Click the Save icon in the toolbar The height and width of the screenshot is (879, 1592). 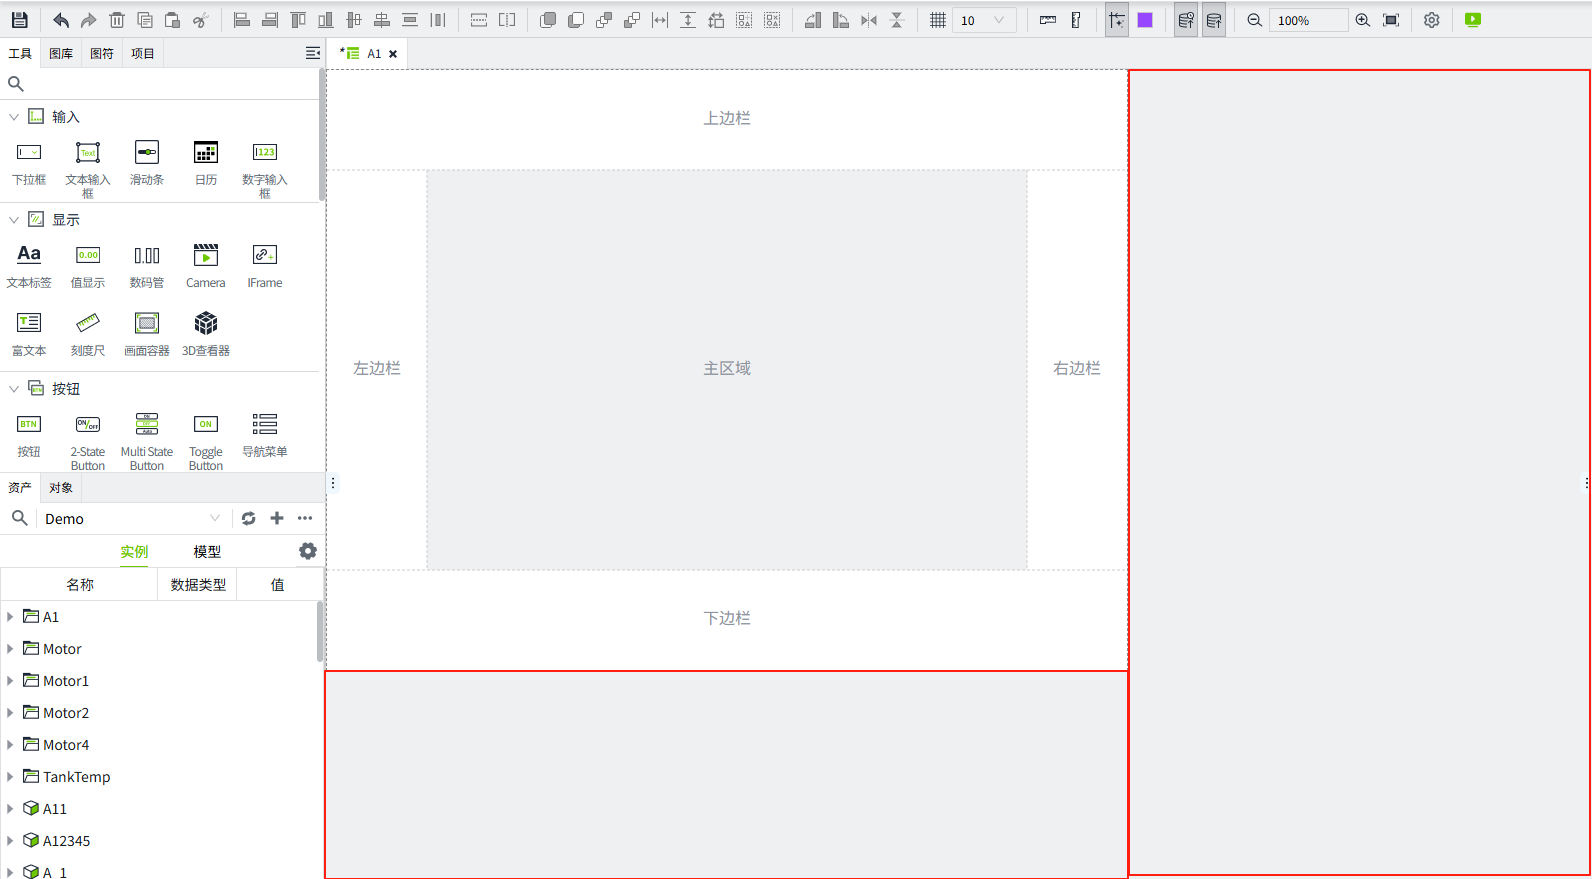click(x=19, y=20)
